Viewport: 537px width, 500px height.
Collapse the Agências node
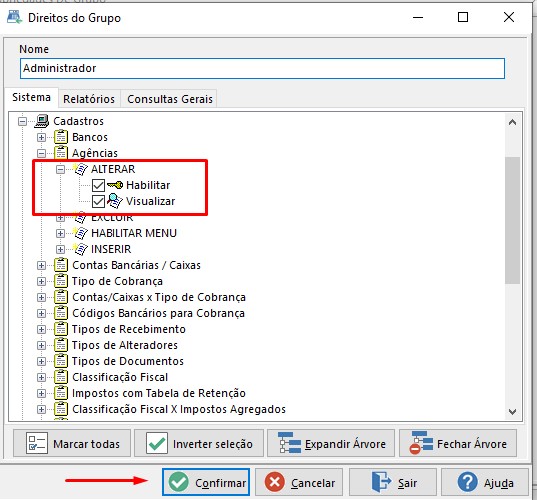pyautogui.click(x=41, y=153)
